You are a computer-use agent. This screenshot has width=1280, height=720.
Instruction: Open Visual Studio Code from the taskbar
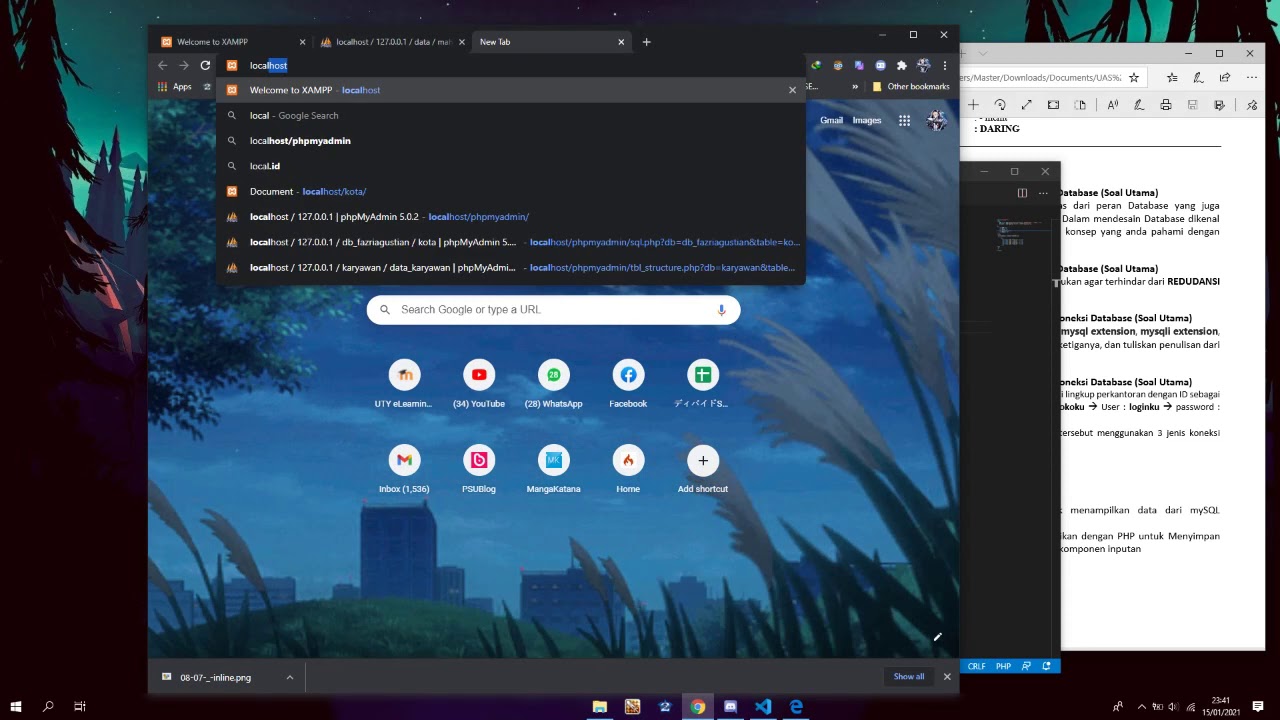[763, 706]
